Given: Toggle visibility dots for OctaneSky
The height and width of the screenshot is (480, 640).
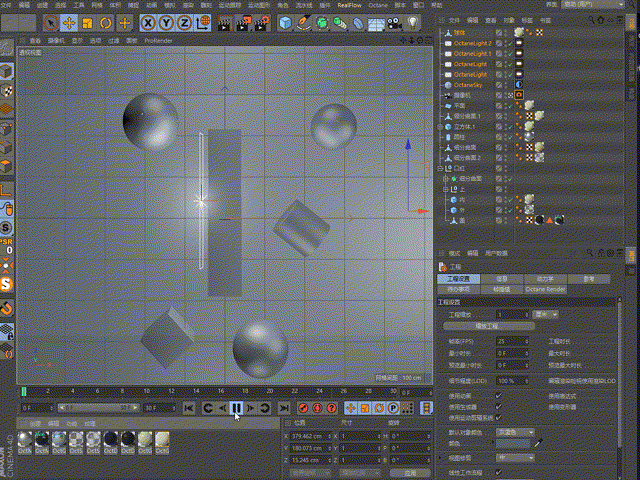Looking at the screenshot, I should click(x=506, y=85).
